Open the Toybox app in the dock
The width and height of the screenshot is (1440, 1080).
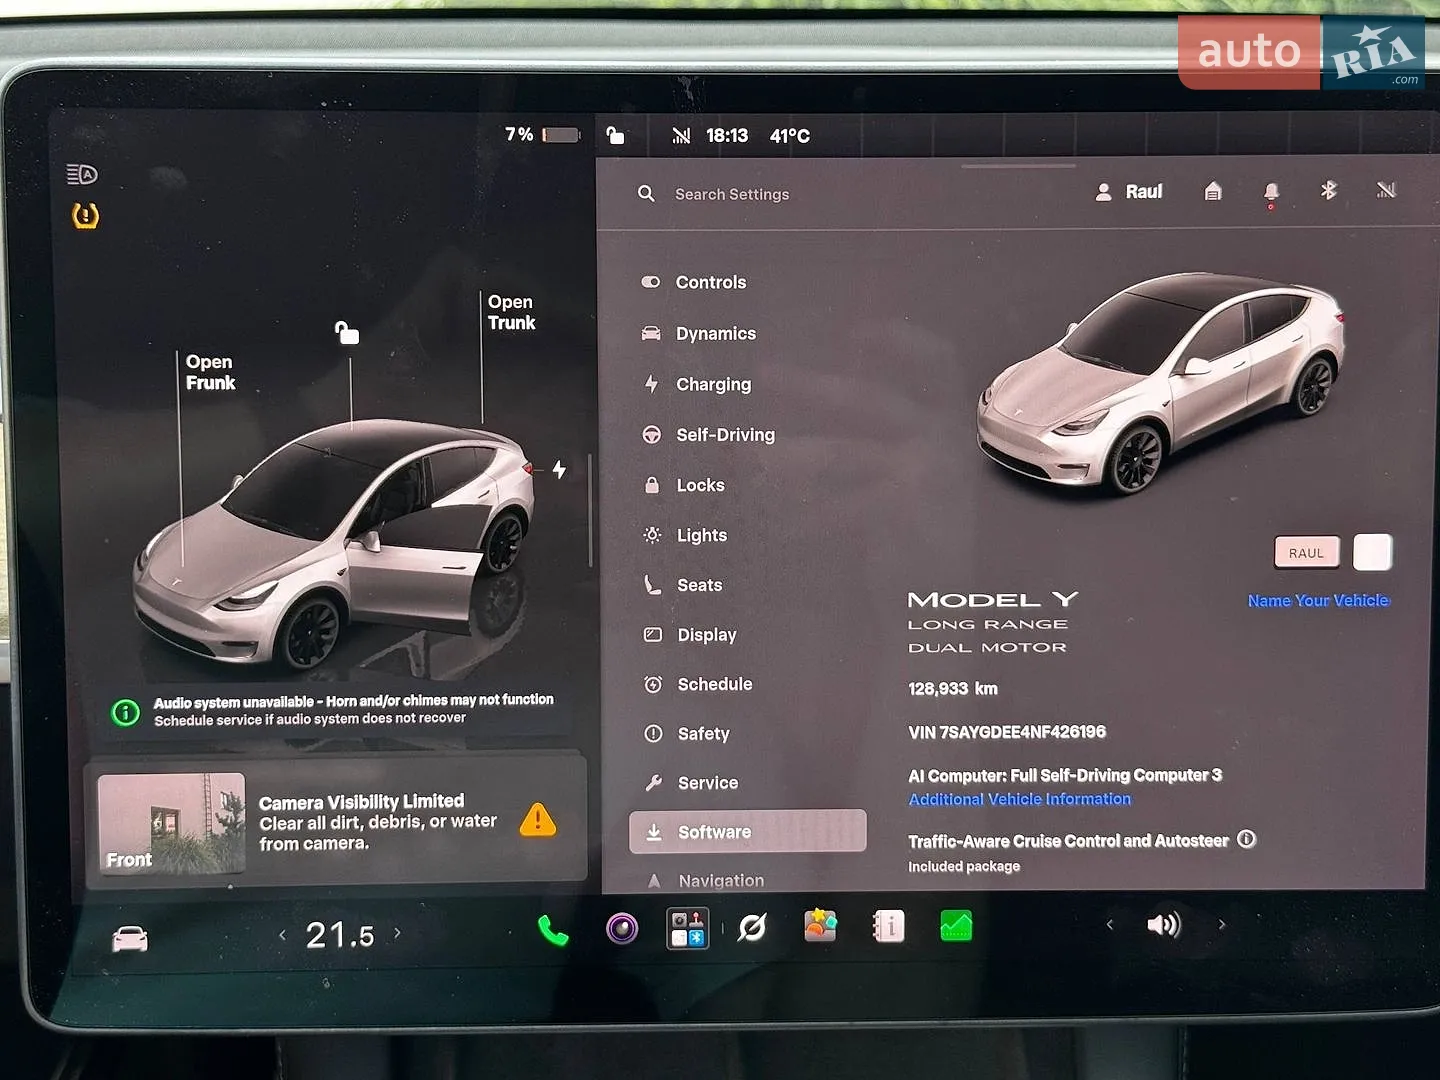pyautogui.click(x=820, y=925)
